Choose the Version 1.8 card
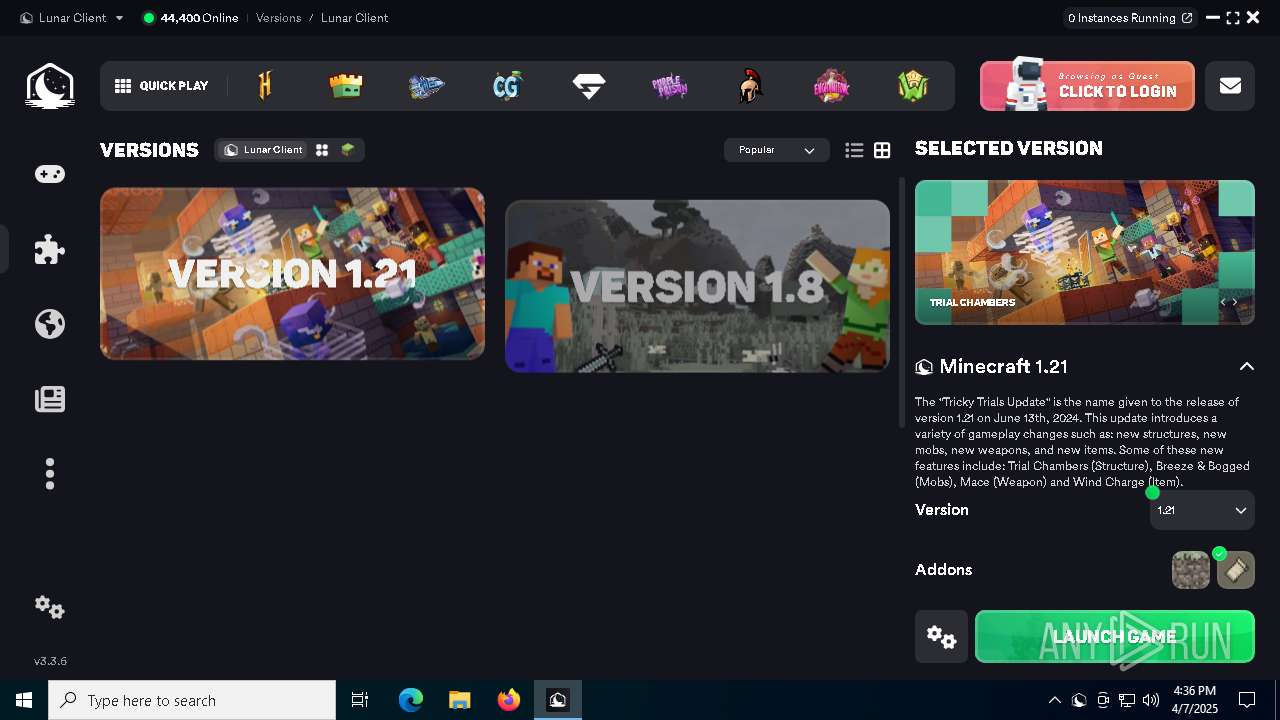The image size is (1280, 720). [x=697, y=286]
